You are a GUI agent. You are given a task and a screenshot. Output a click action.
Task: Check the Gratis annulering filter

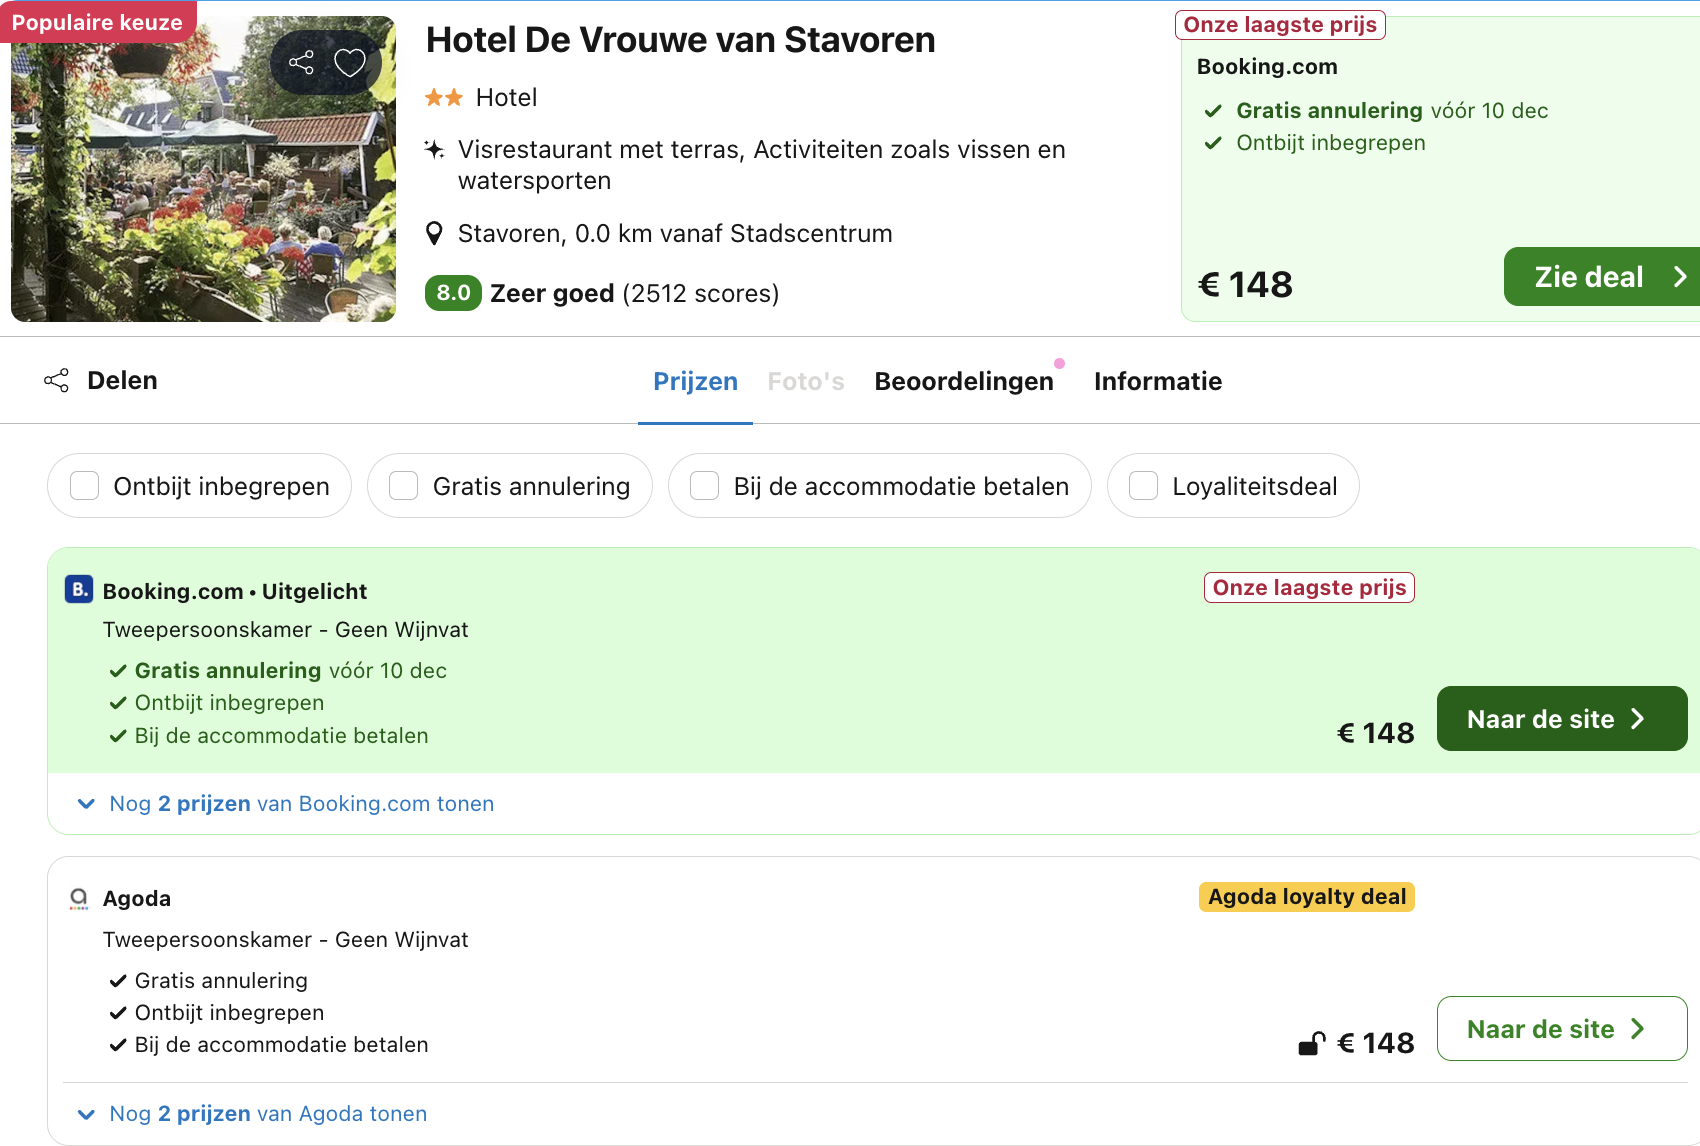403,485
